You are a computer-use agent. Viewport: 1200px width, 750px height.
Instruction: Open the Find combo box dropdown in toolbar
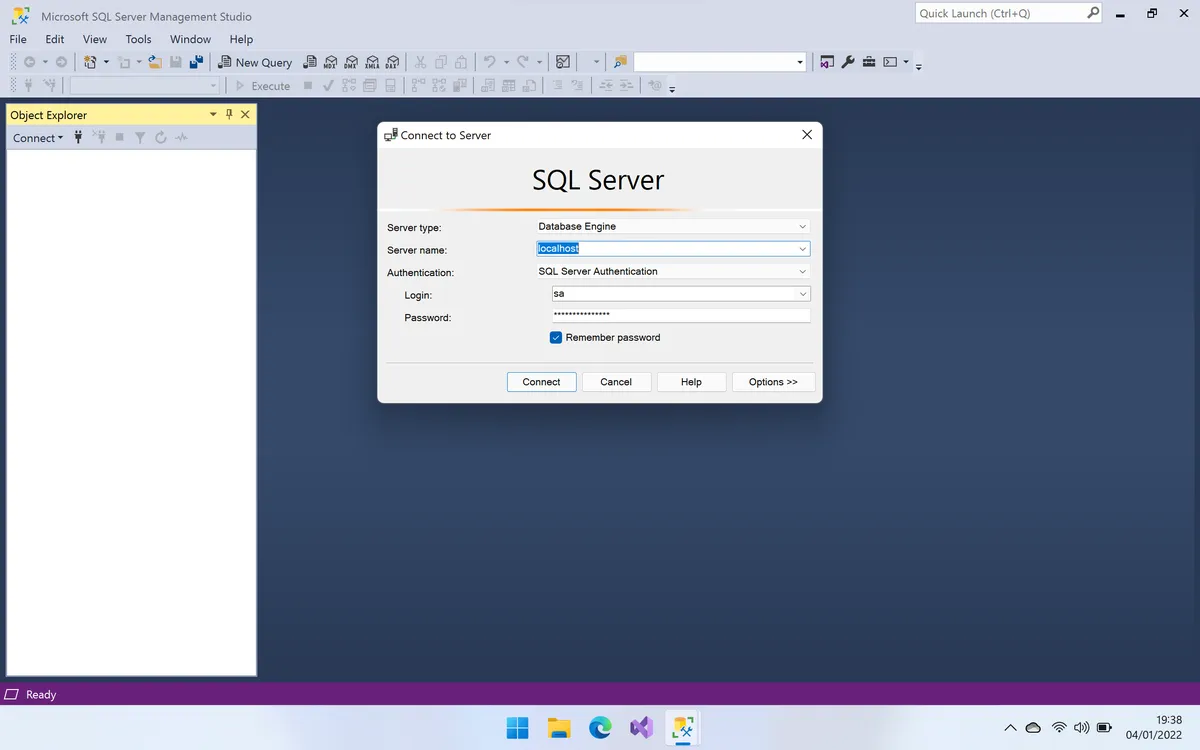click(x=800, y=62)
